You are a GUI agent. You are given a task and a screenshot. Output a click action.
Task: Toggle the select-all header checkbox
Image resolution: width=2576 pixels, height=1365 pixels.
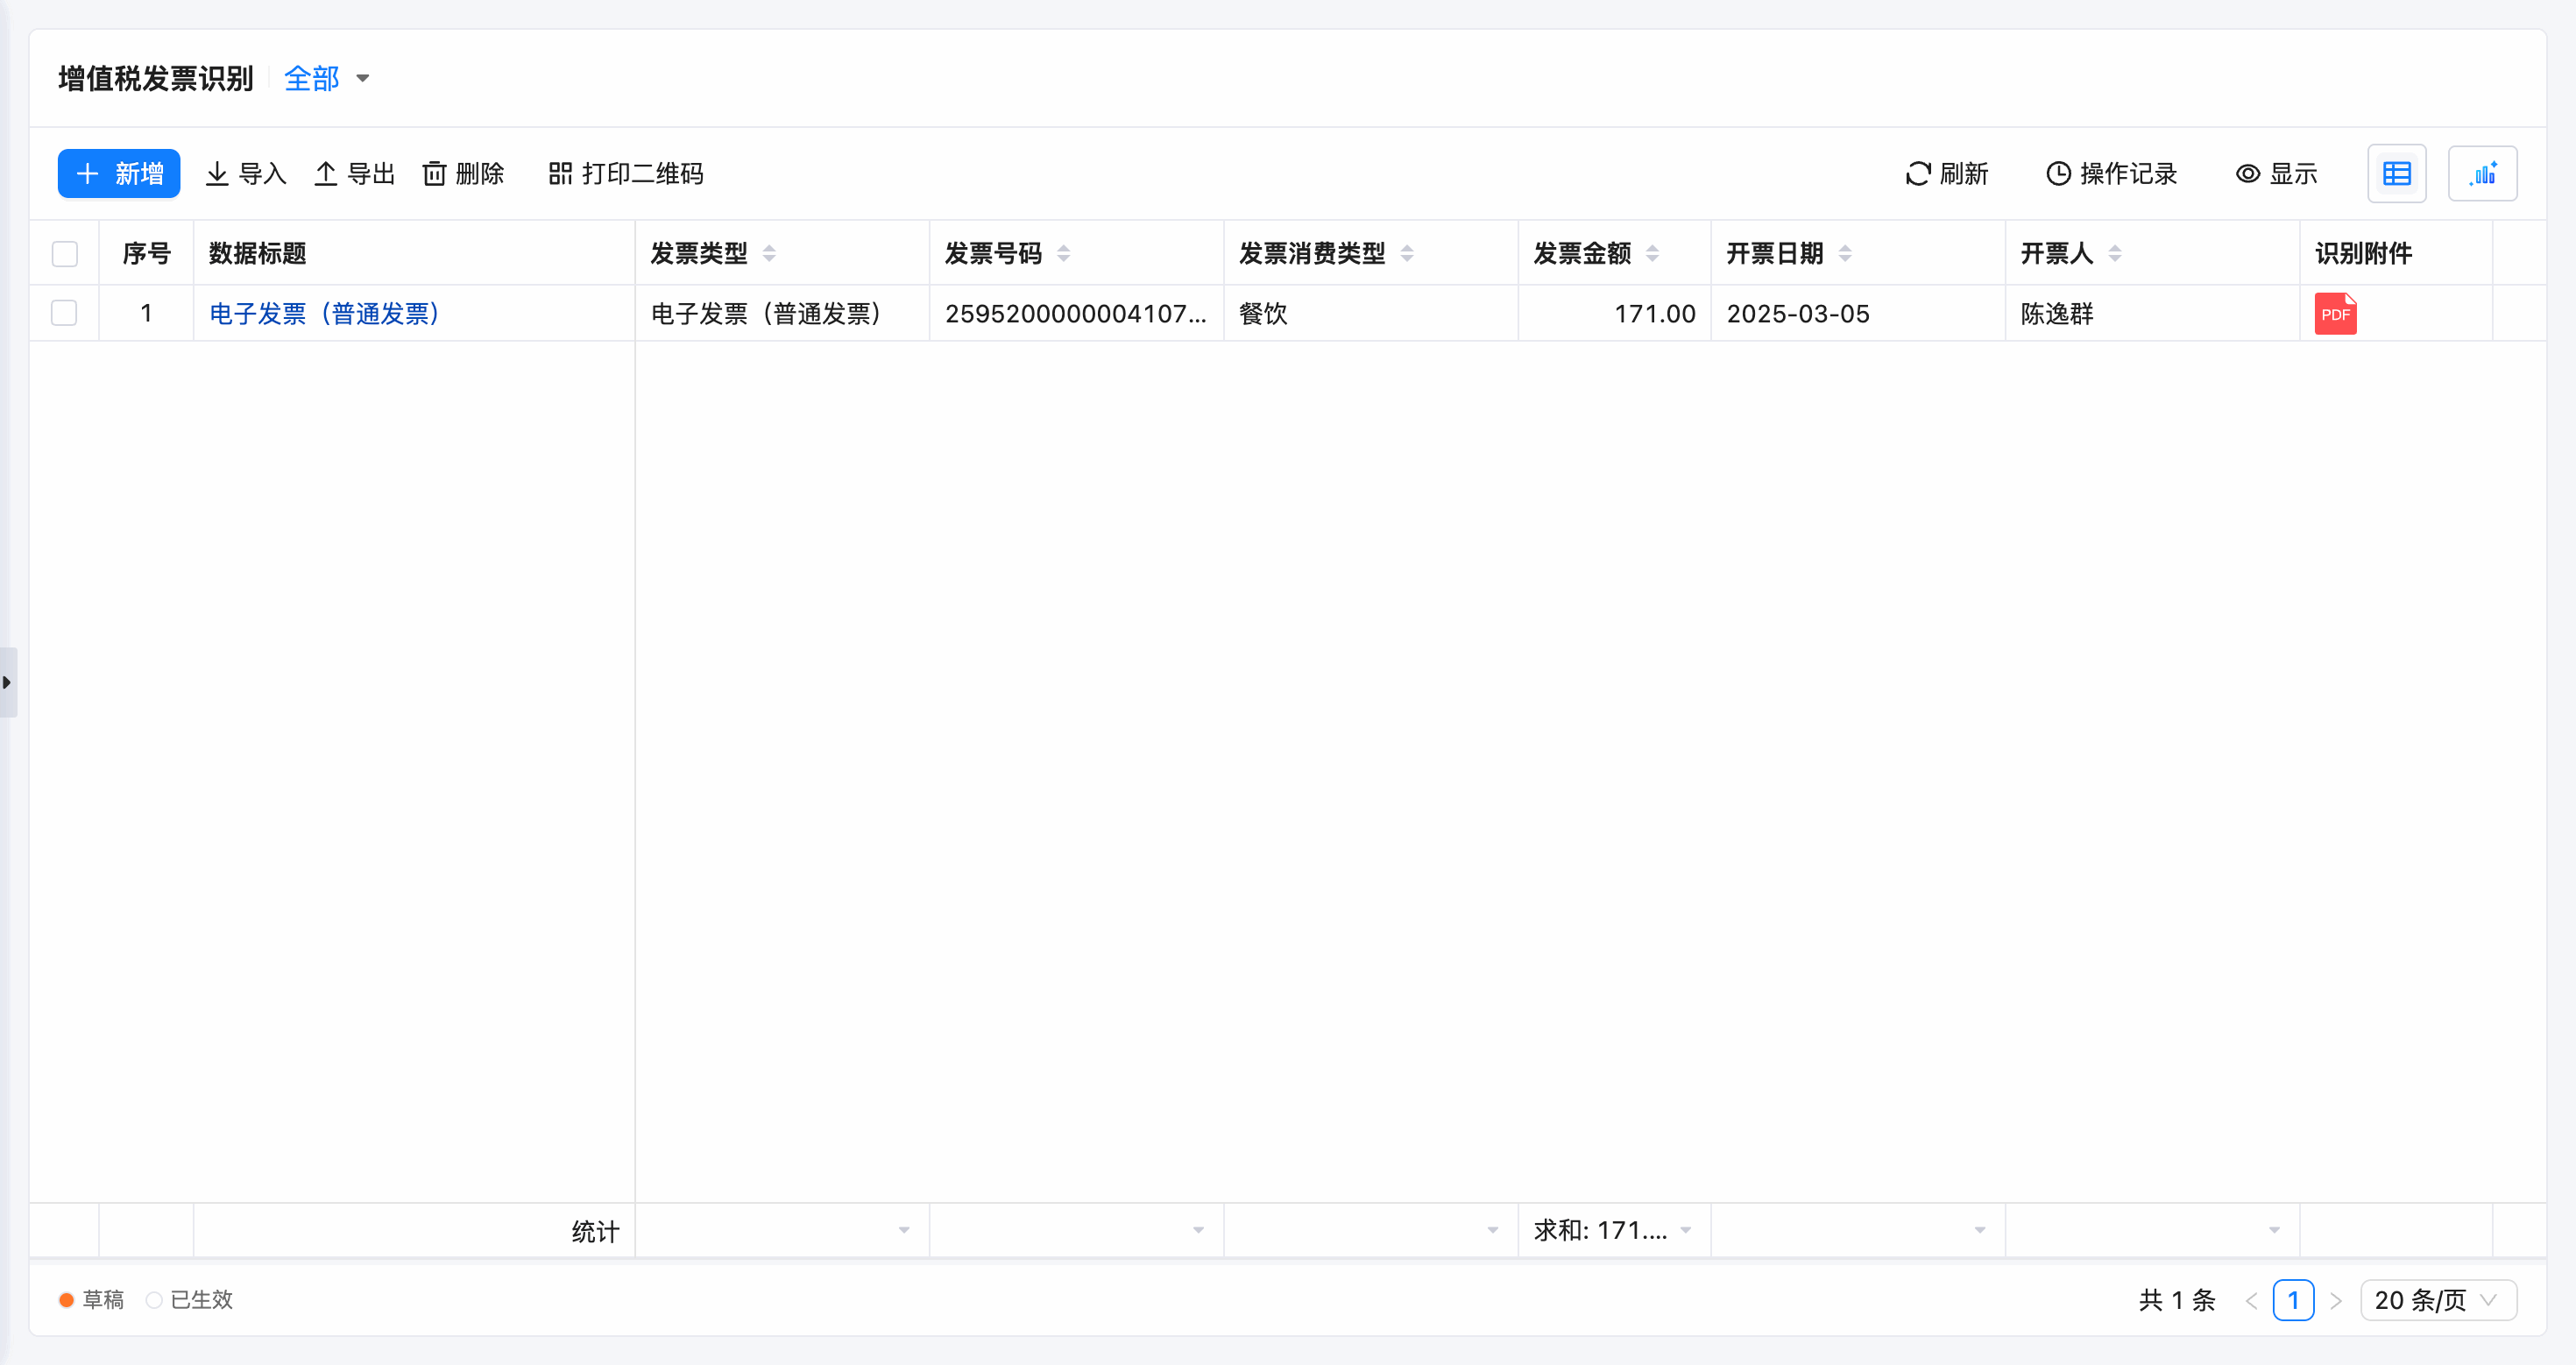click(x=65, y=254)
